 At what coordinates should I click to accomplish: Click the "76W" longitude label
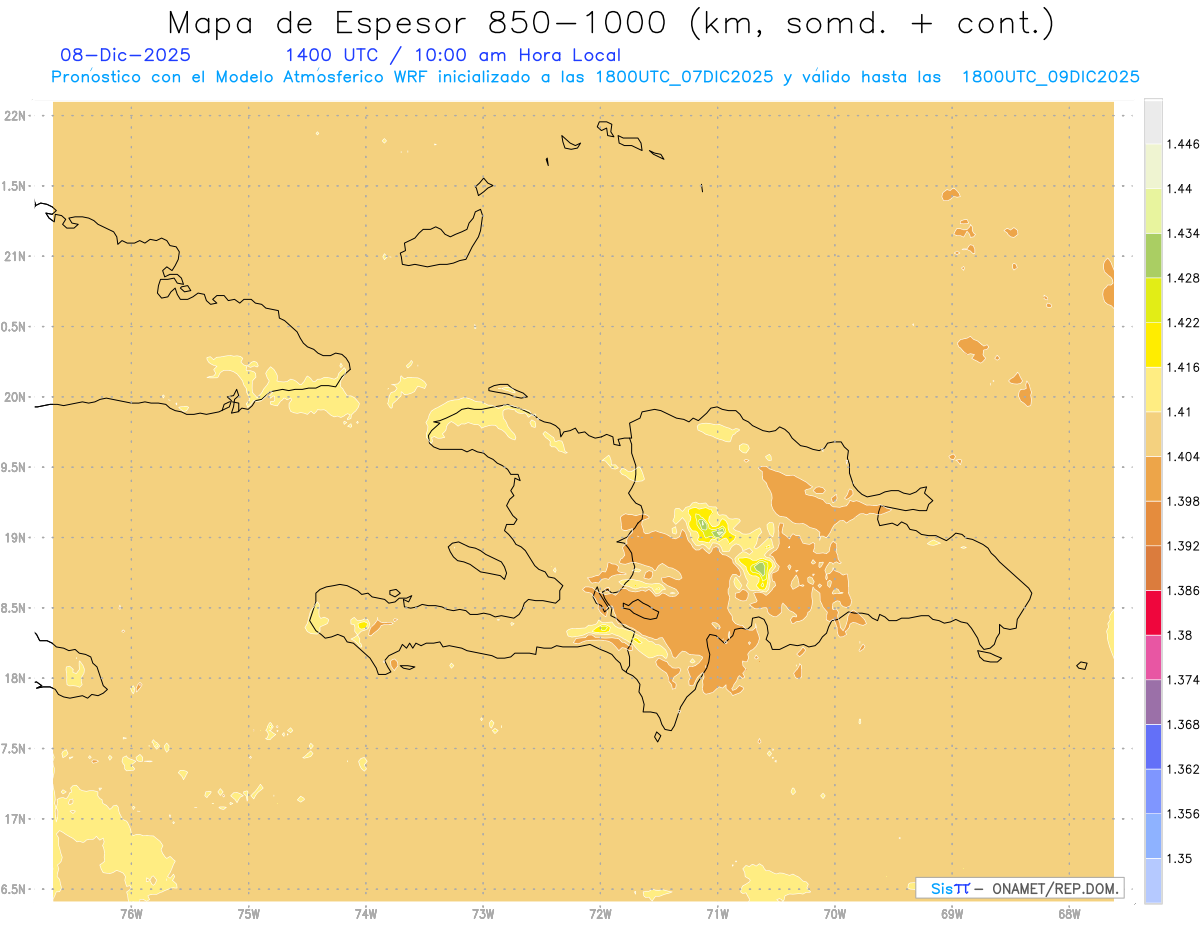point(131,914)
